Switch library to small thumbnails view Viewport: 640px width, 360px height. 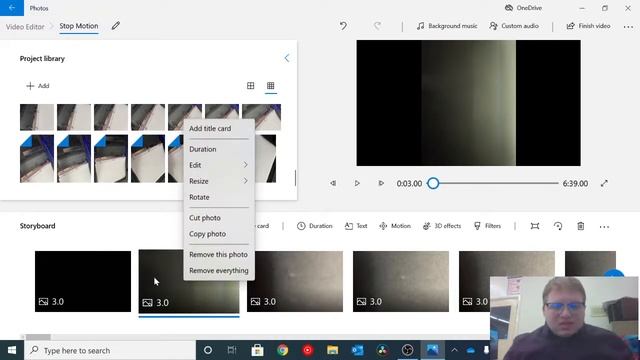point(271,85)
